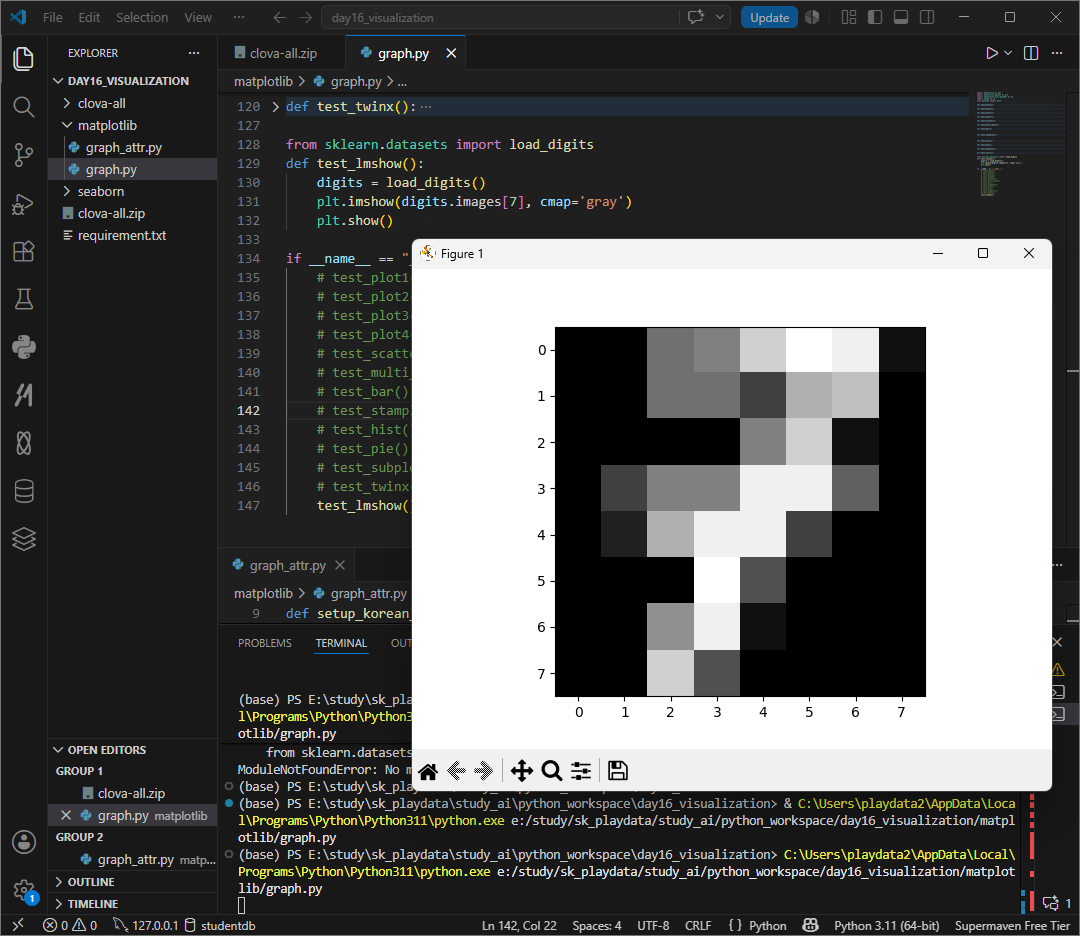Run Python file with play button
This screenshot has width=1080, height=936.
991,53
